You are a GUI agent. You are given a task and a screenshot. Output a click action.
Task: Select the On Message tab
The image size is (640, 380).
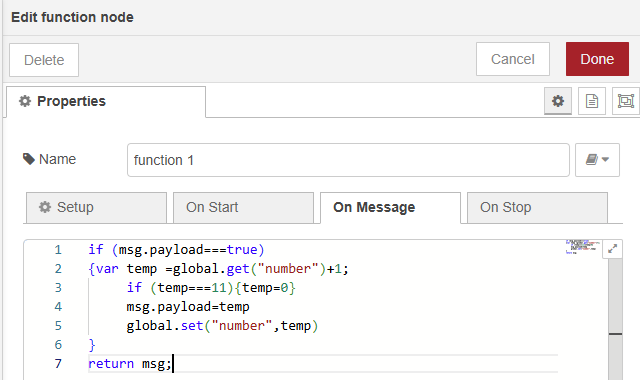click(x=390, y=208)
